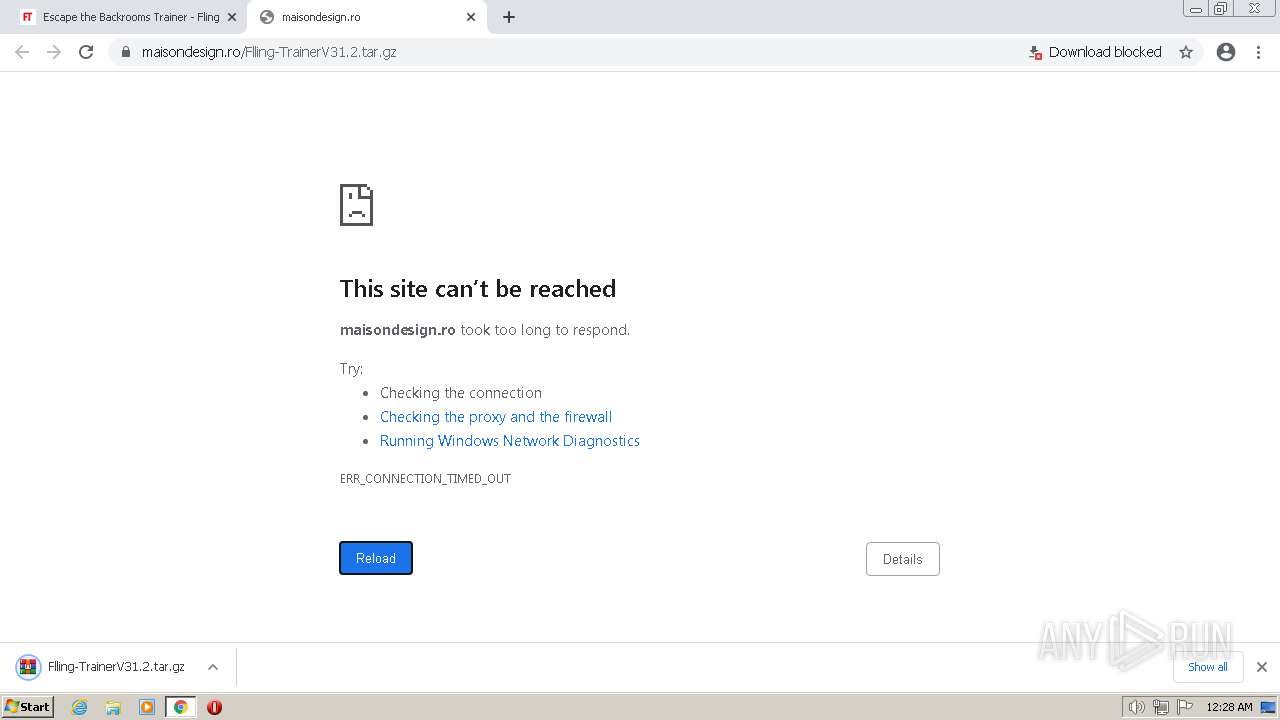Expand the download item options chevron
The height and width of the screenshot is (720, 1280).
click(213, 667)
